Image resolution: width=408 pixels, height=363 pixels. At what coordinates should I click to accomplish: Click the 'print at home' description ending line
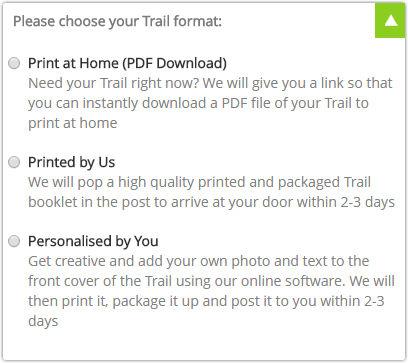[x=73, y=123]
